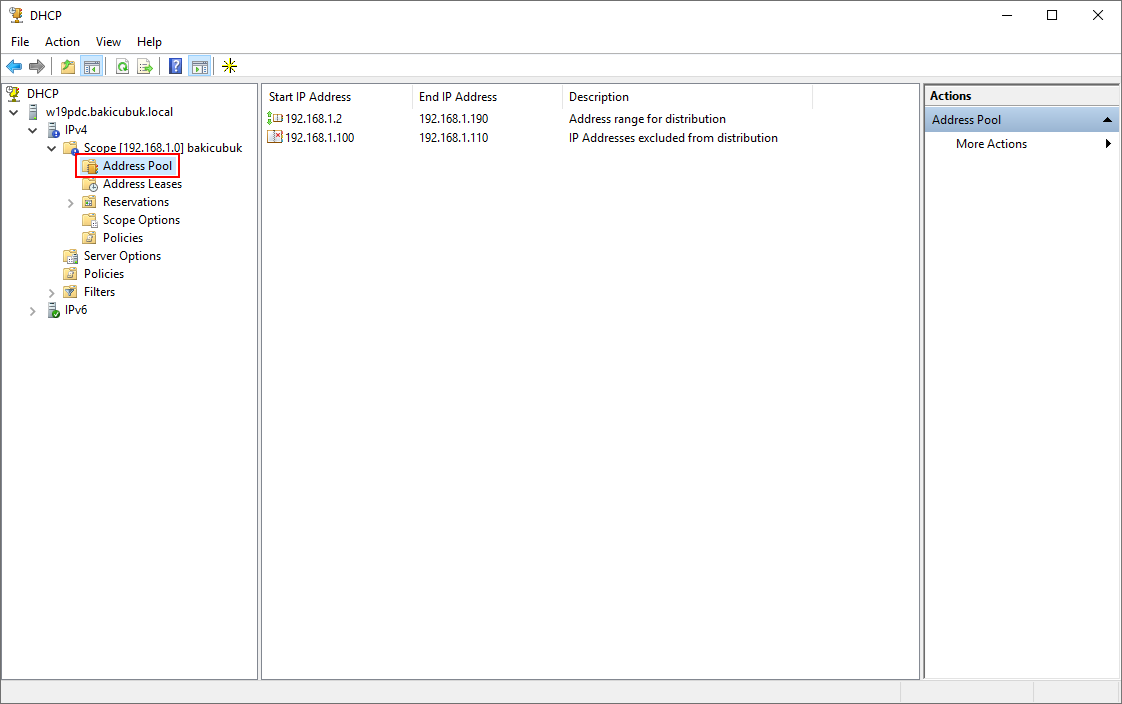Click the IPv4 server icon
Viewport: 1122px width, 704px height.
tap(54, 130)
